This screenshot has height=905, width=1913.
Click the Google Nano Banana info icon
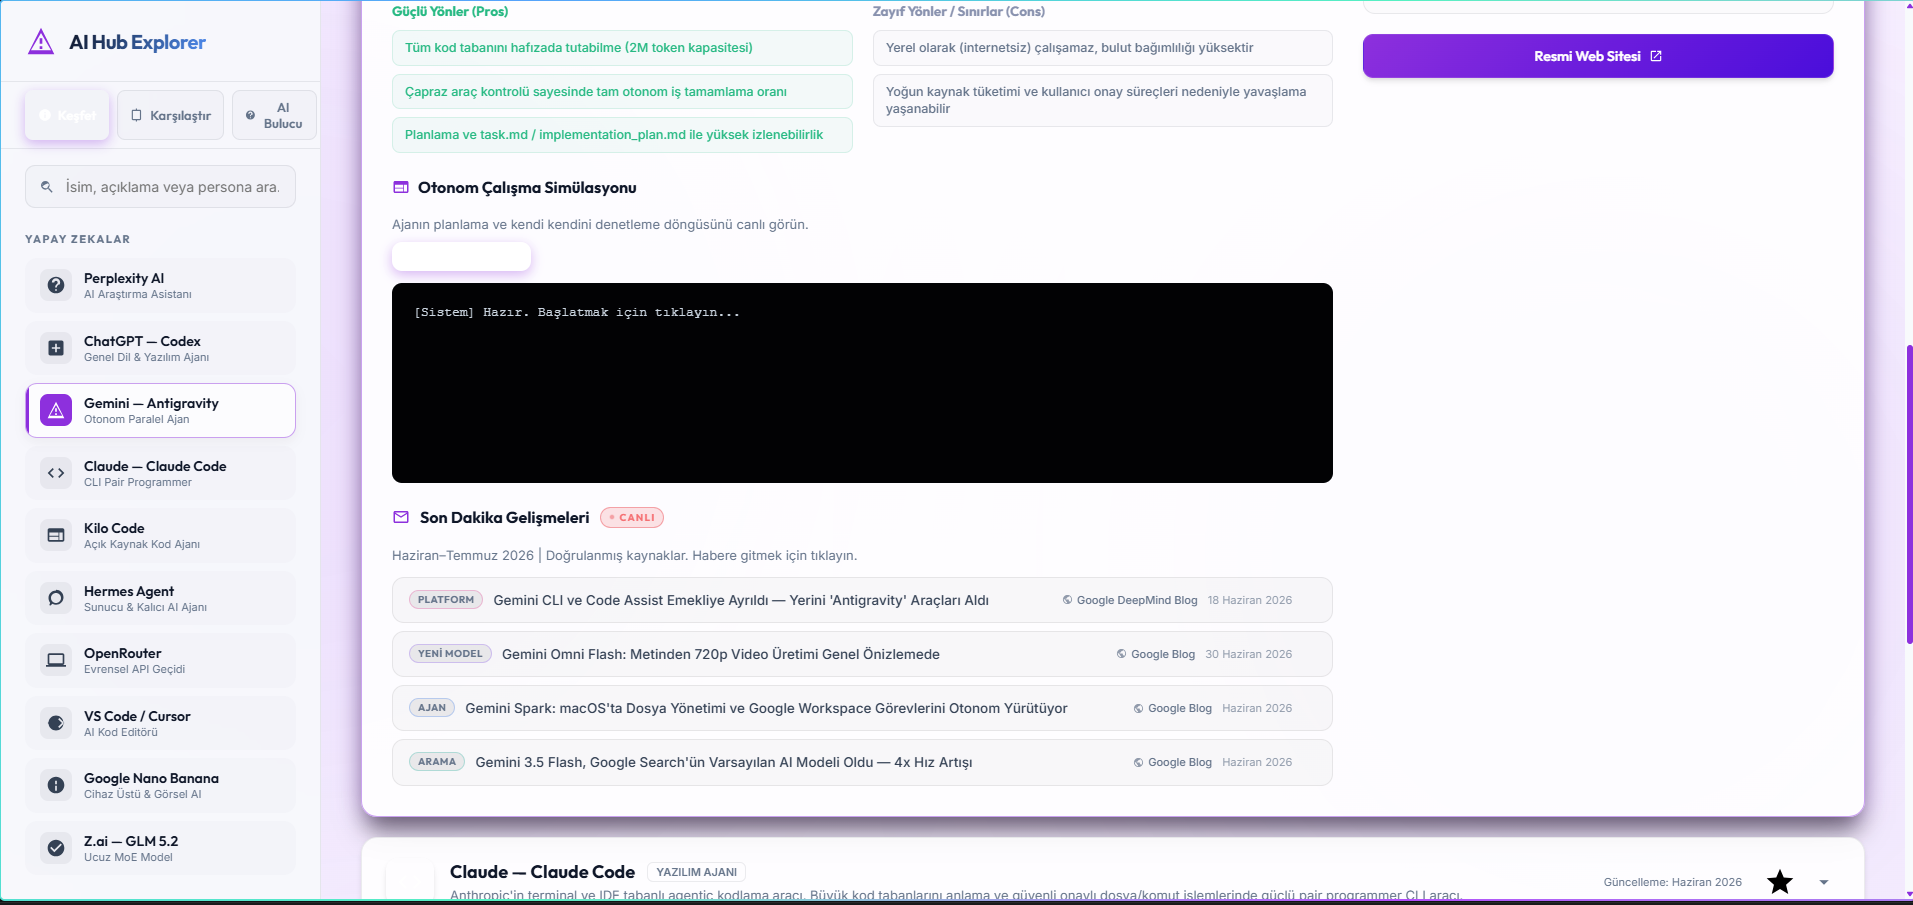(56, 785)
